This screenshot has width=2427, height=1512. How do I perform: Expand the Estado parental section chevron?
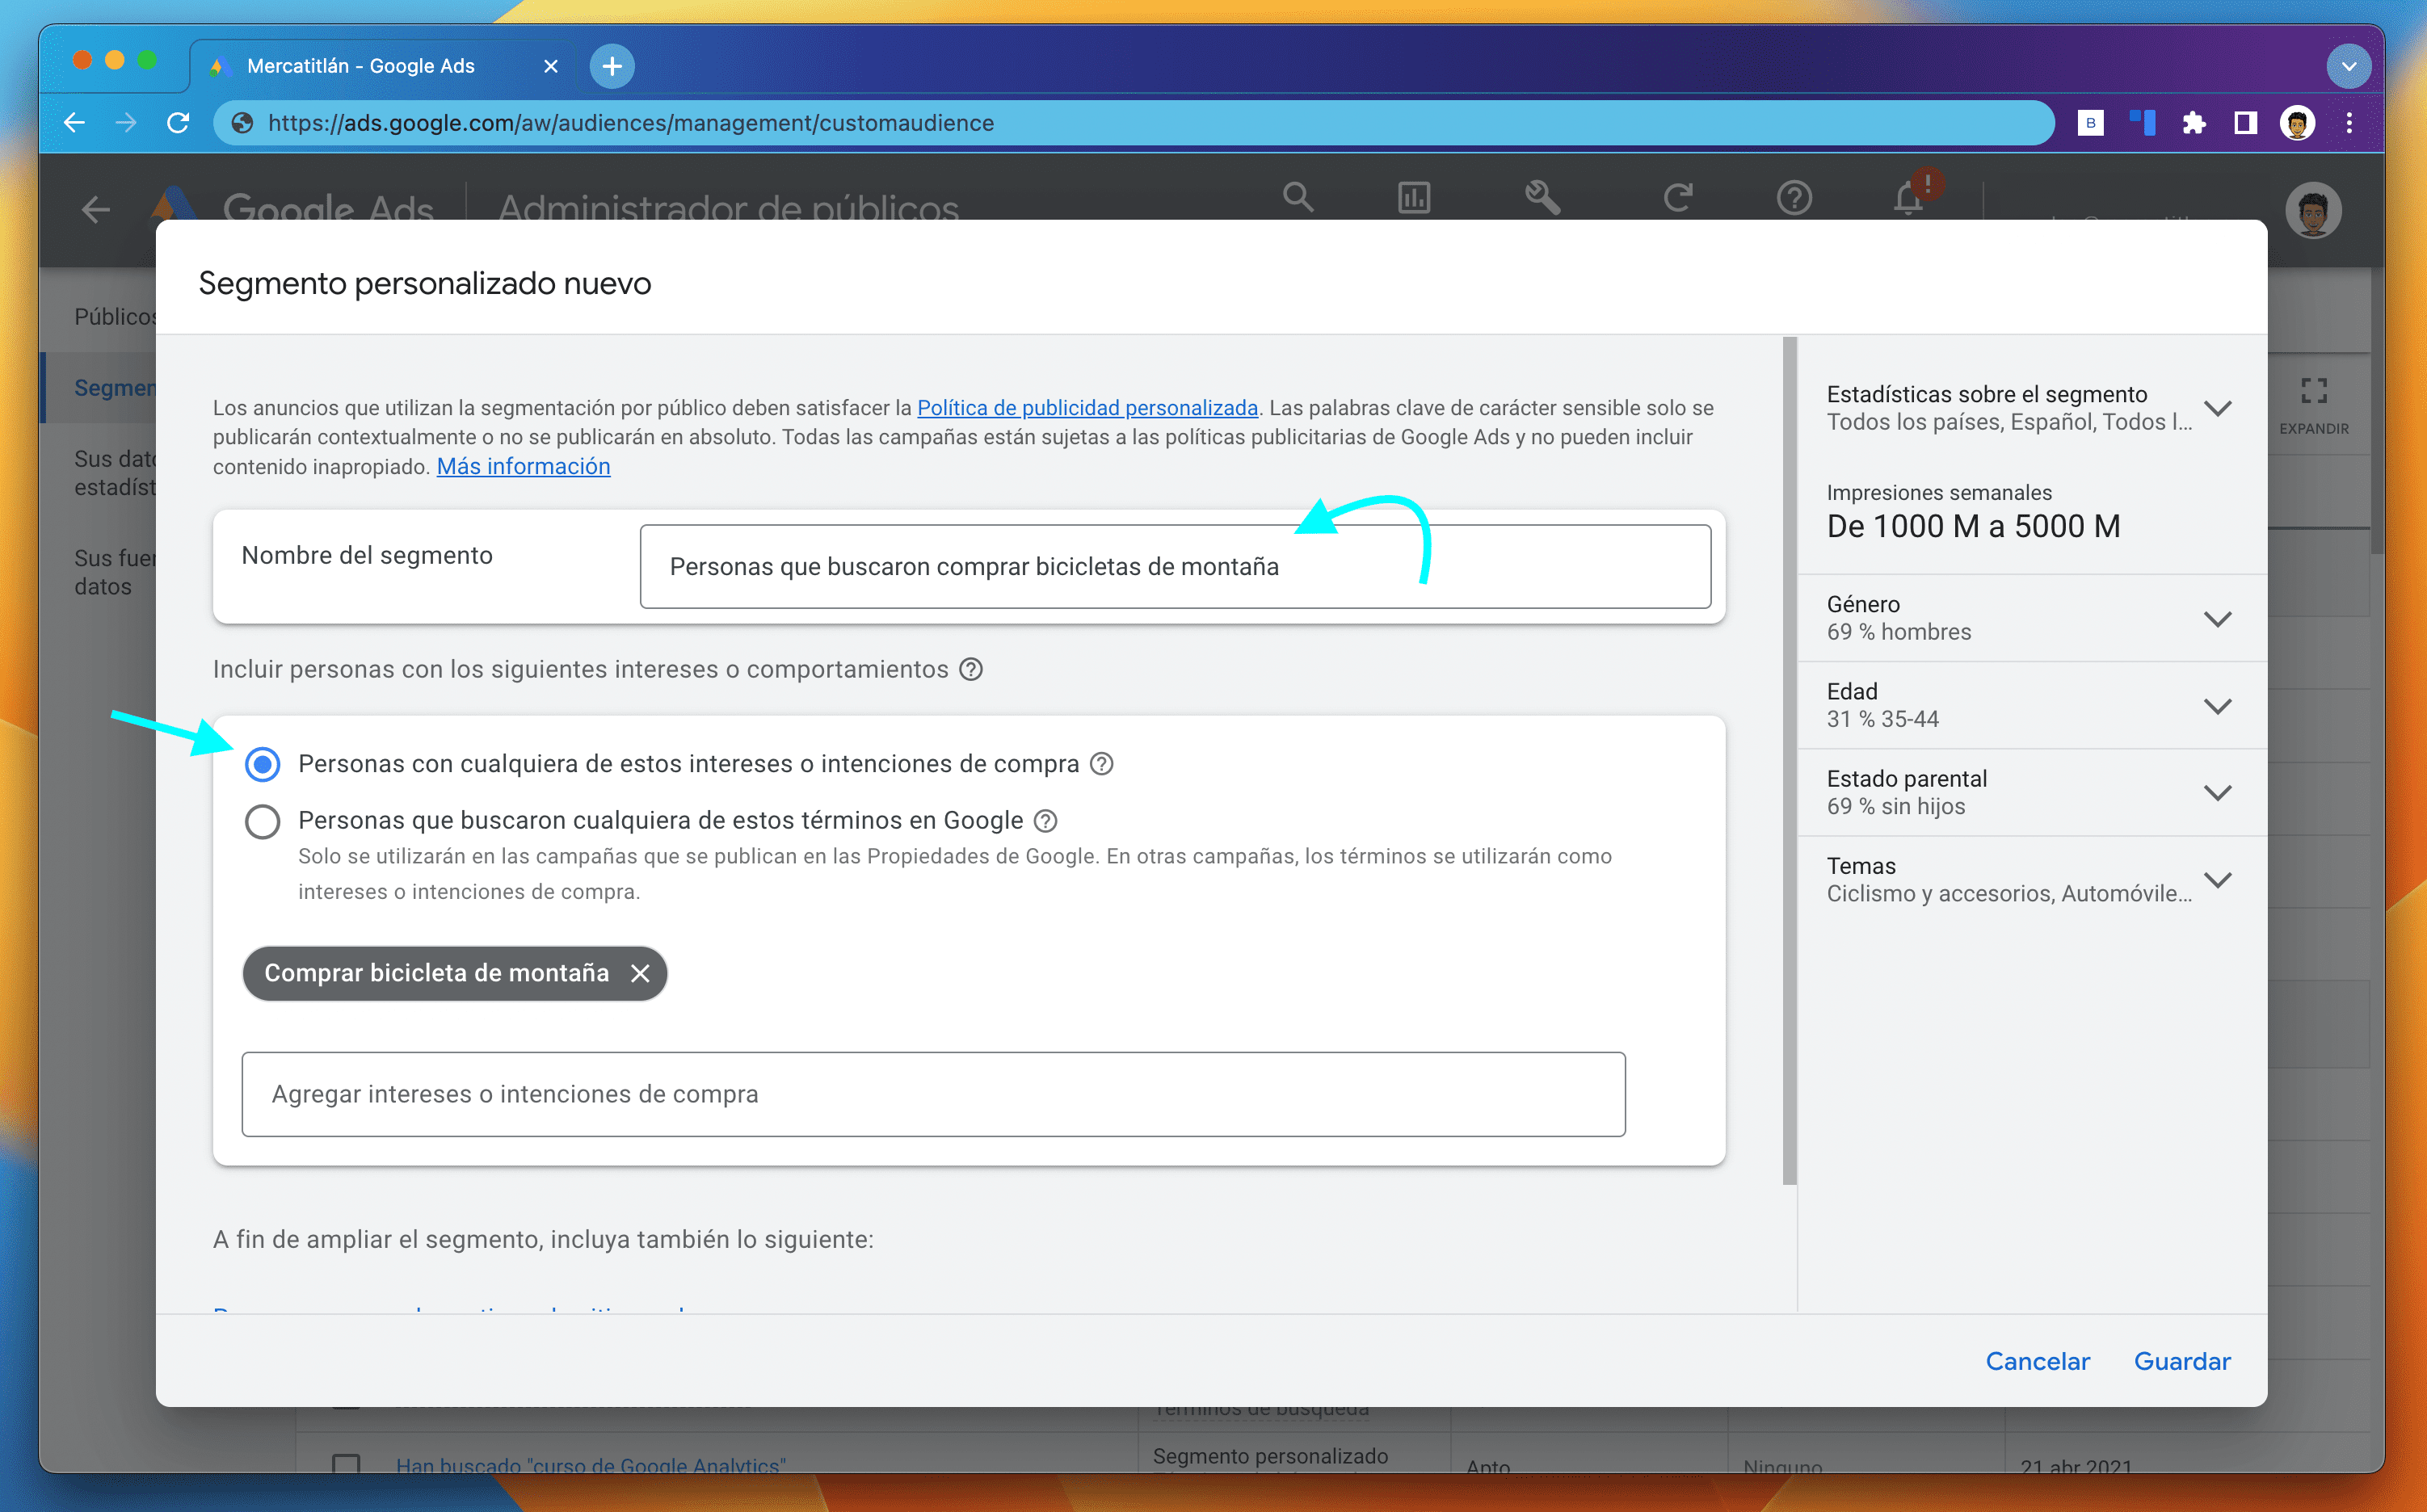click(2217, 793)
